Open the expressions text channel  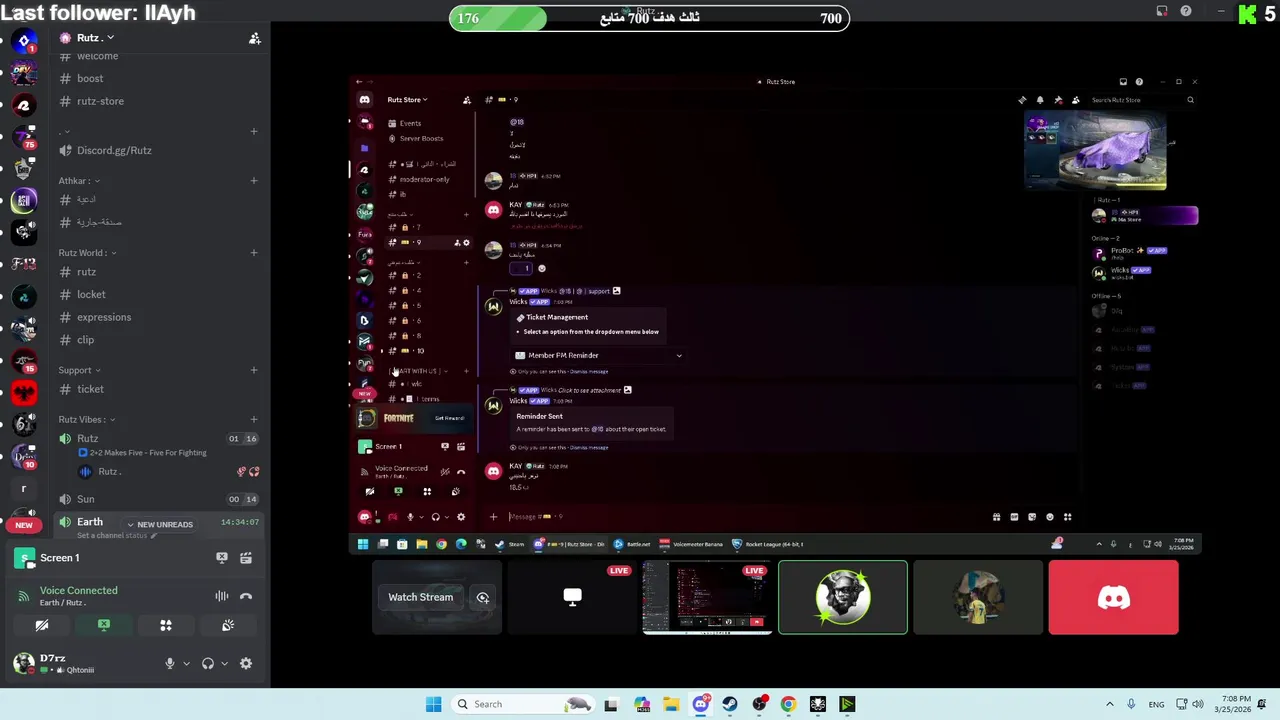pyautogui.click(x=104, y=317)
